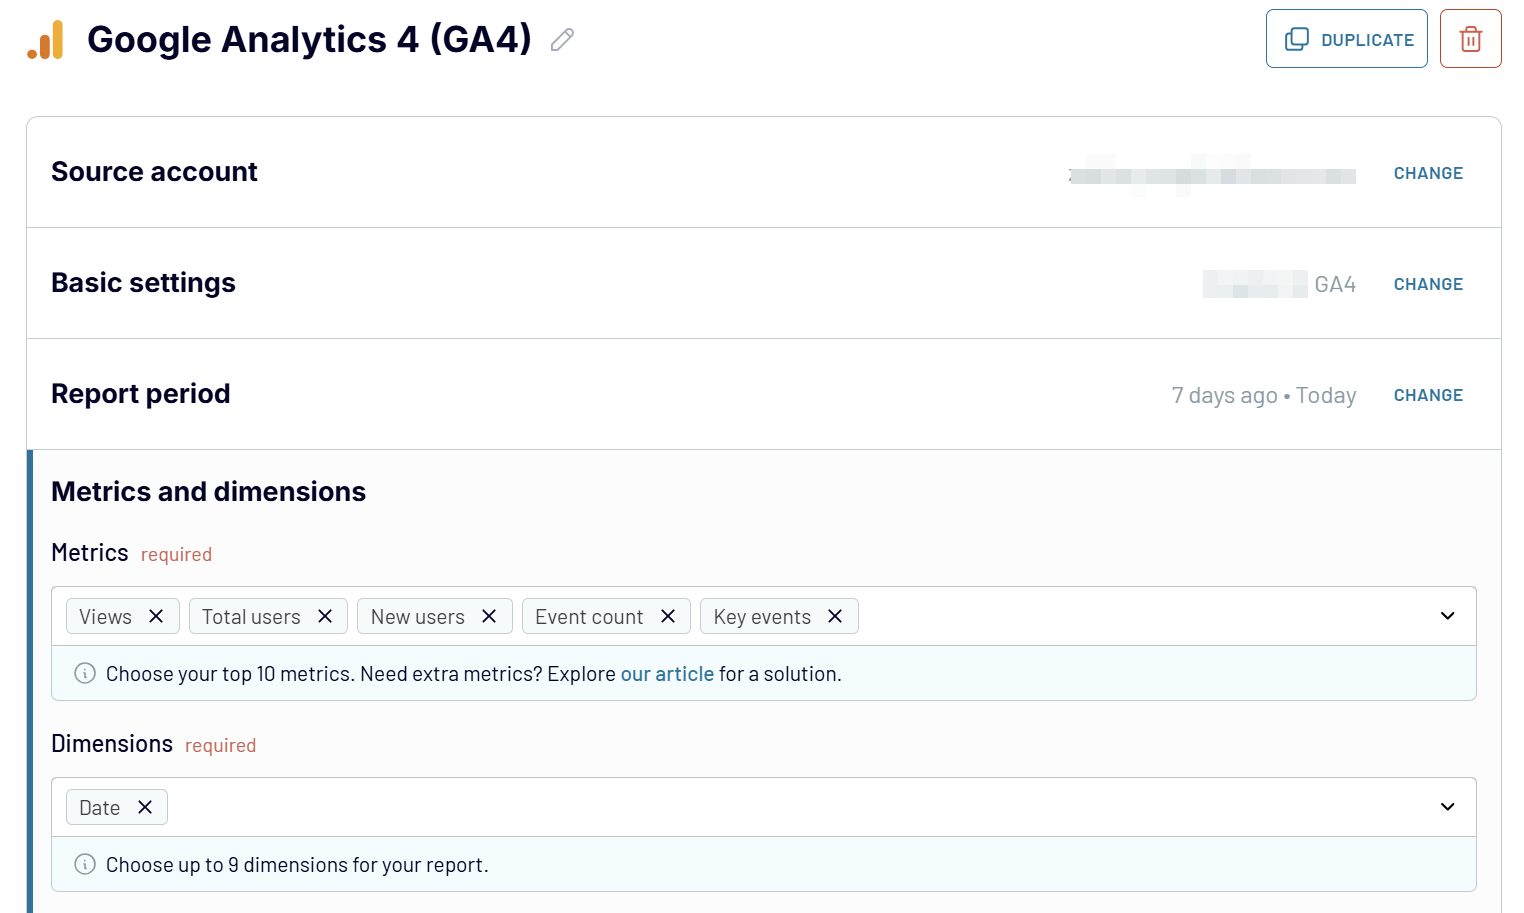Viewport: 1524px width, 913px height.
Task: Open the 'our article' link
Action: (x=667, y=674)
